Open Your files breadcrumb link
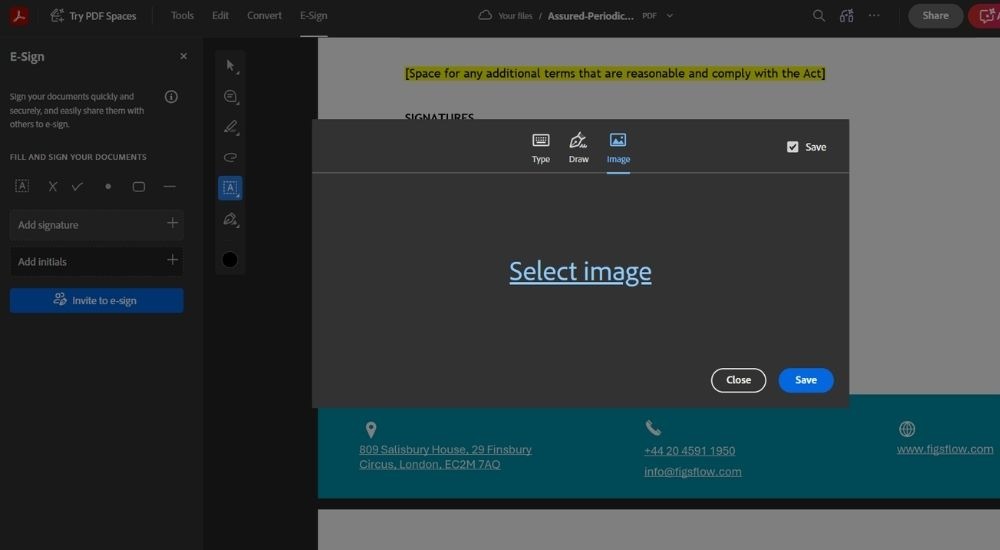This screenshot has height=550, width=1000. tap(515, 16)
